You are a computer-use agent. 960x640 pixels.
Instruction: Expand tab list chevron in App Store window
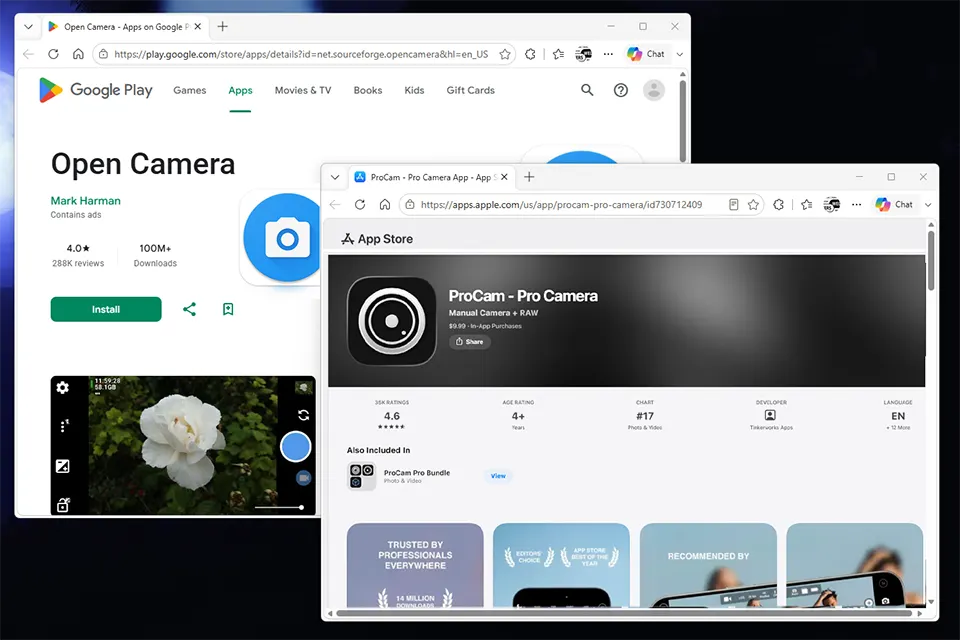point(335,177)
